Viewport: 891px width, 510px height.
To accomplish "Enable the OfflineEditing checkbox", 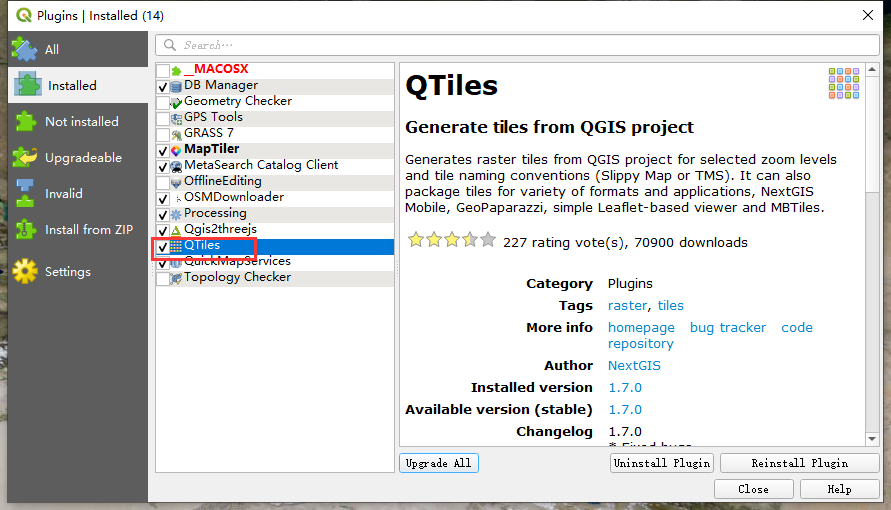I will tap(163, 182).
